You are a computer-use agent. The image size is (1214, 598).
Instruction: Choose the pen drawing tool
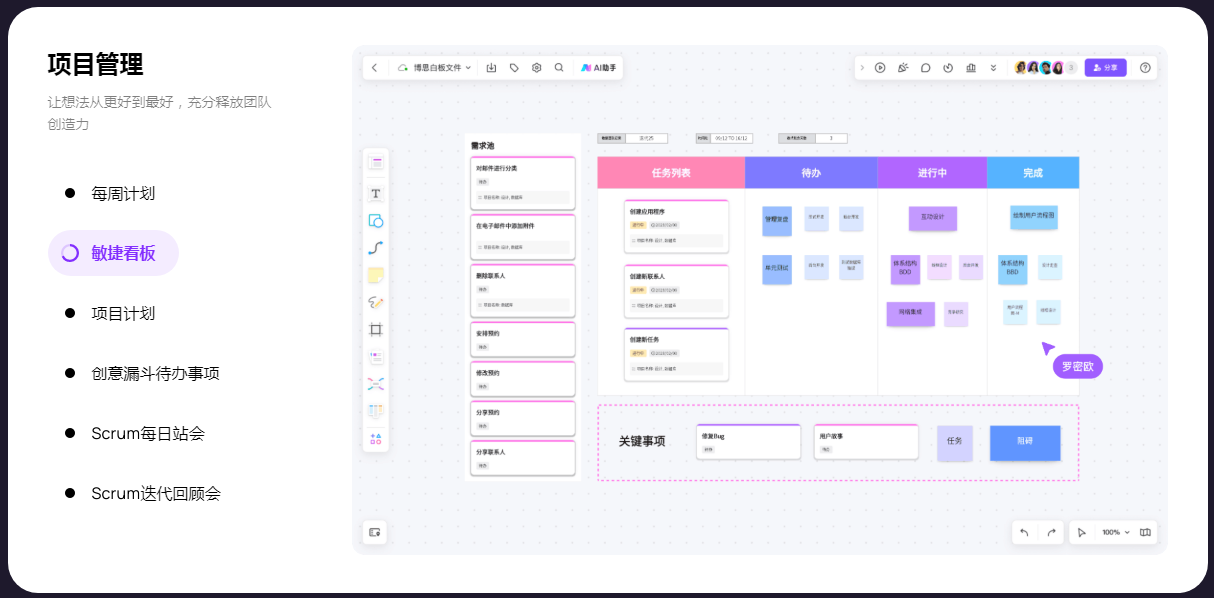(376, 302)
